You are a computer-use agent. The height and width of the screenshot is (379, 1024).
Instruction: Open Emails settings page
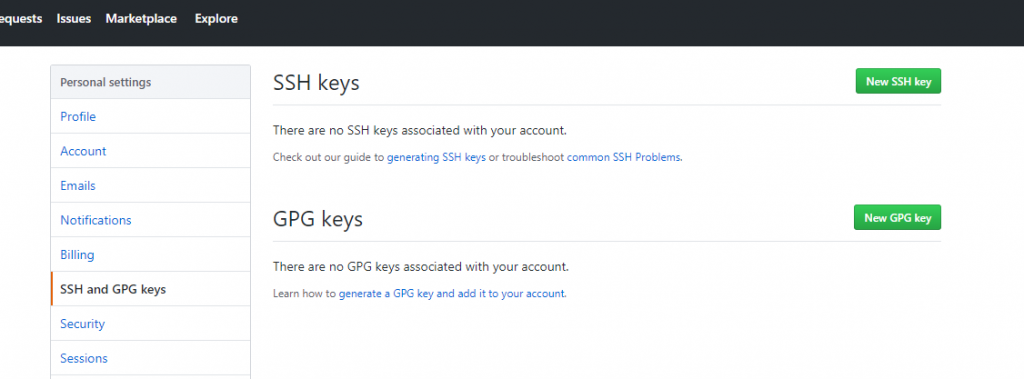[150, 186]
